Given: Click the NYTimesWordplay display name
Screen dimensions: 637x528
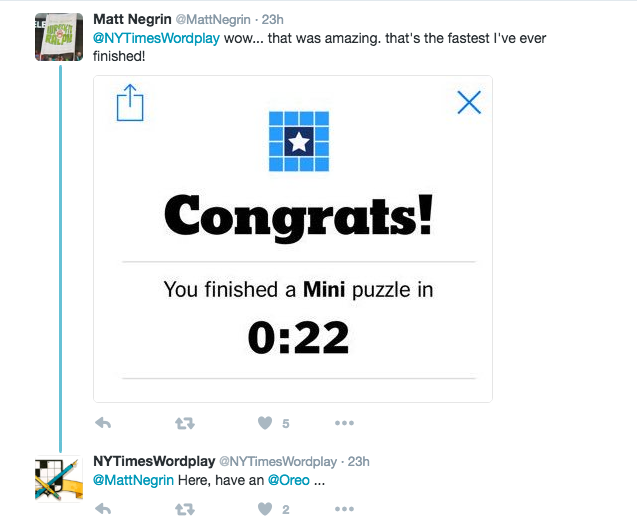Looking at the screenshot, I should (x=153, y=461).
